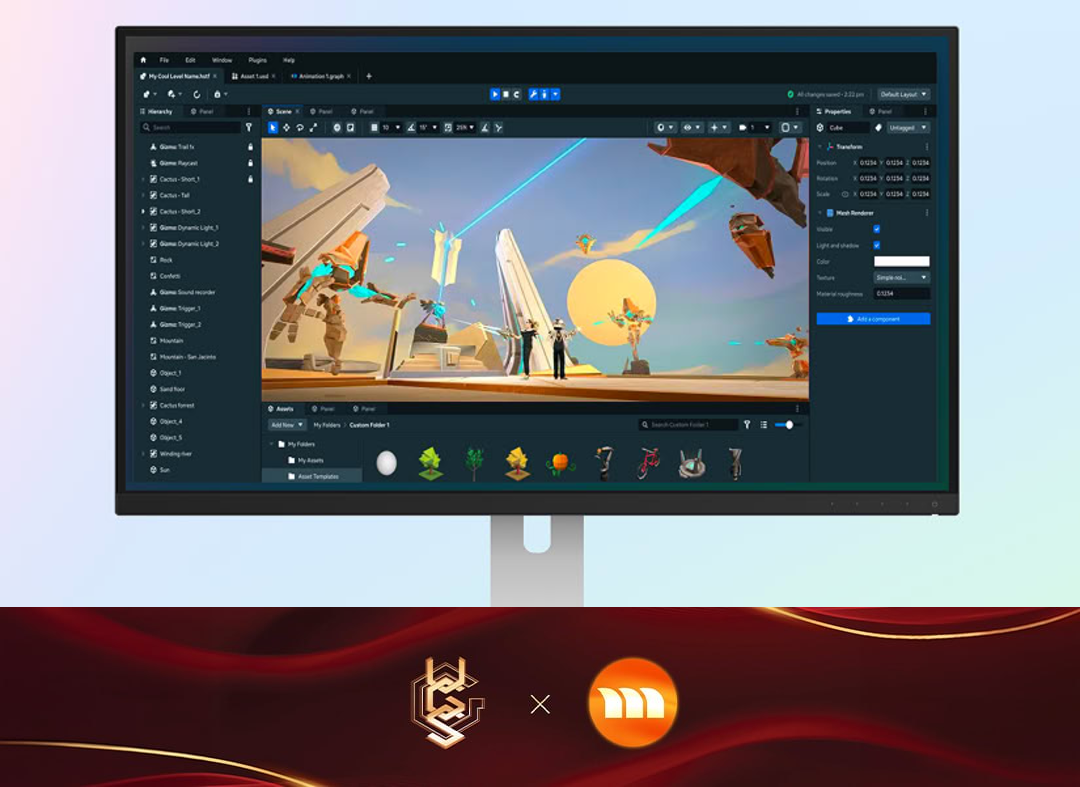Open Hierarchy panel three-dot options menu
This screenshot has width=1080, height=787.
point(249,111)
